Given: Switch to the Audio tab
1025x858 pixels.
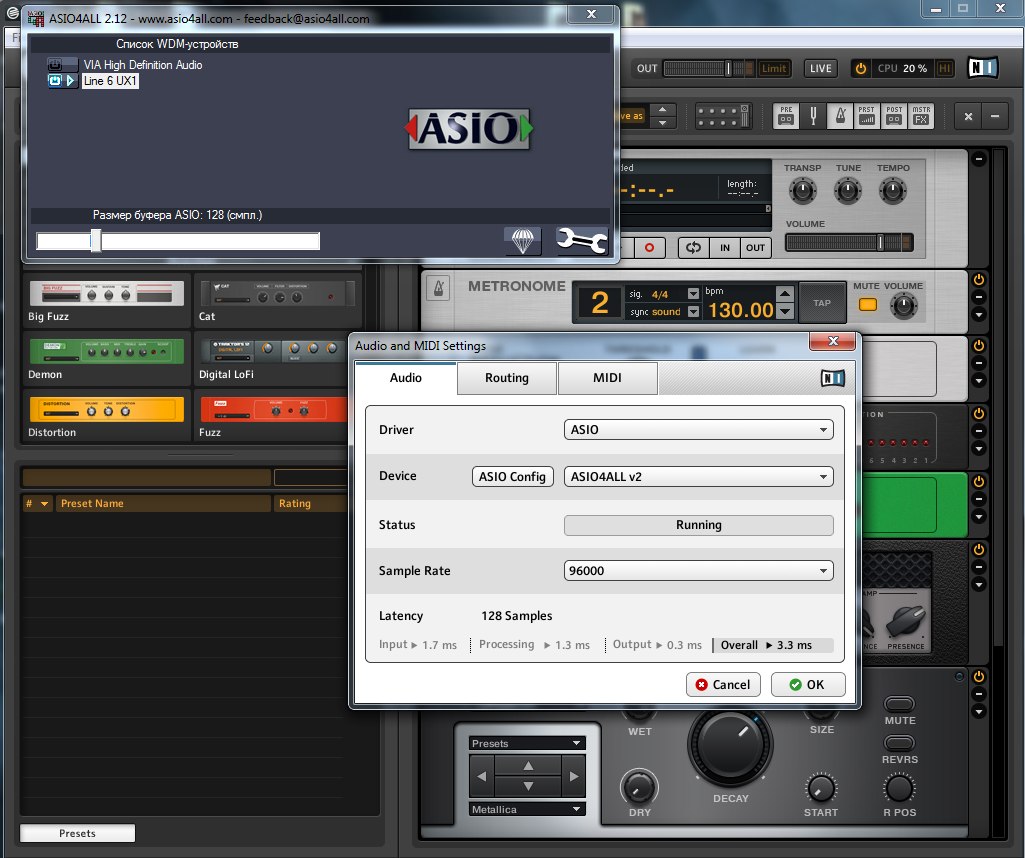Looking at the screenshot, I should [x=406, y=378].
